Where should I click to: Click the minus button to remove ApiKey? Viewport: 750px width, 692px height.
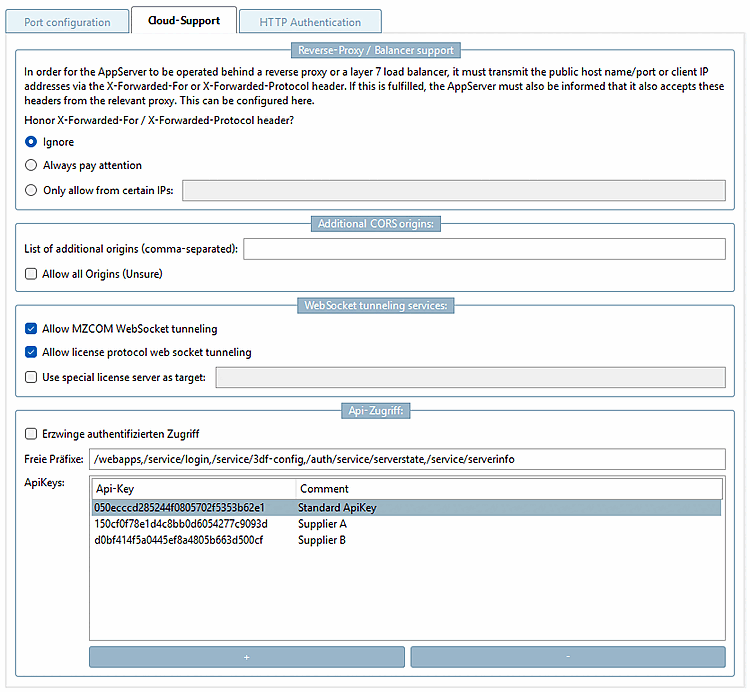pos(567,657)
